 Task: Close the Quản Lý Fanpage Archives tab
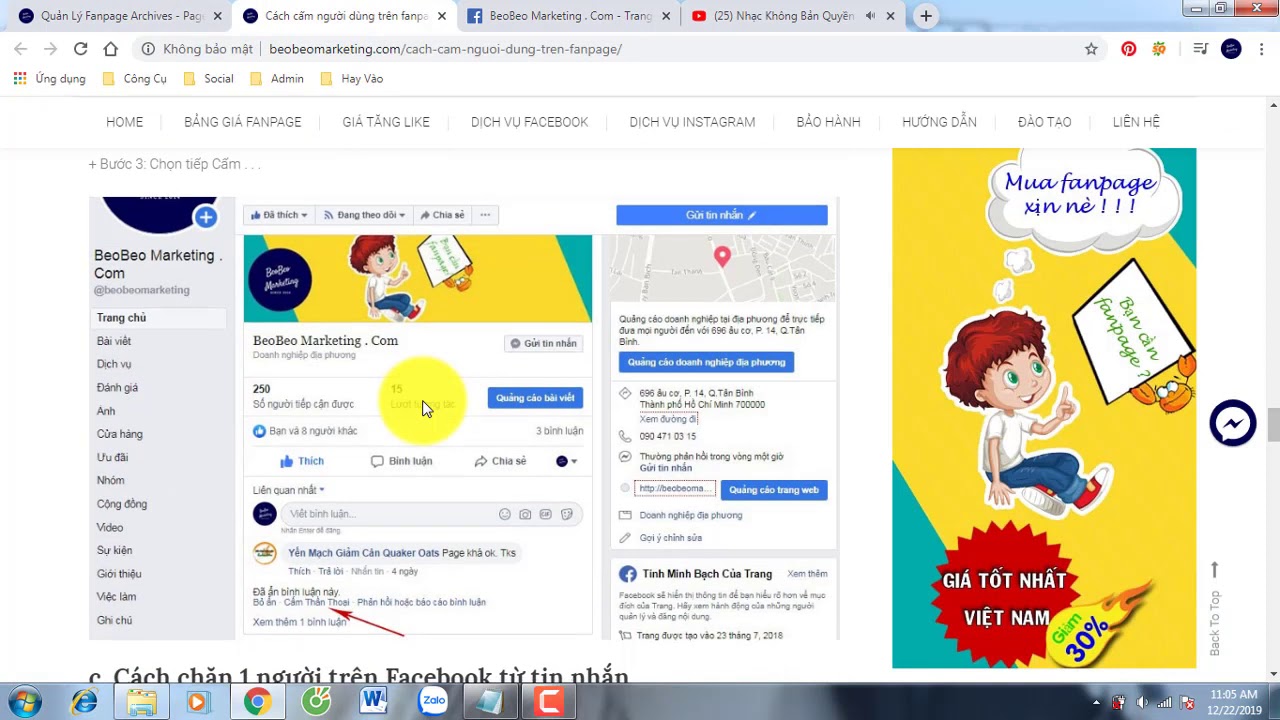tap(217, 16)
